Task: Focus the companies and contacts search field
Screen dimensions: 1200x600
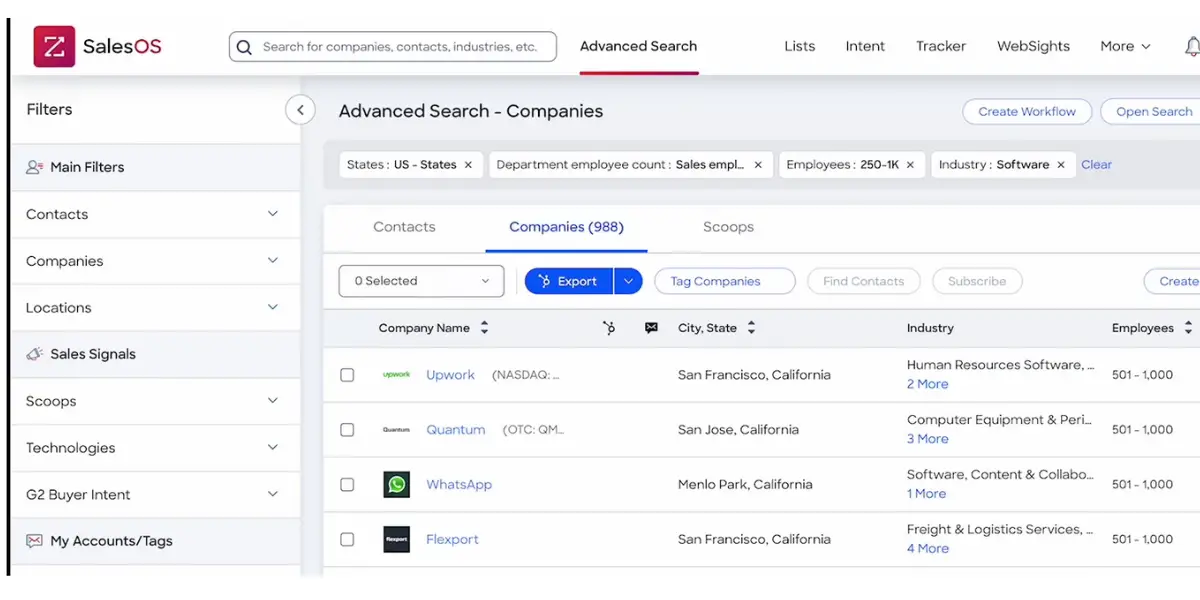Action: [393, 47]
